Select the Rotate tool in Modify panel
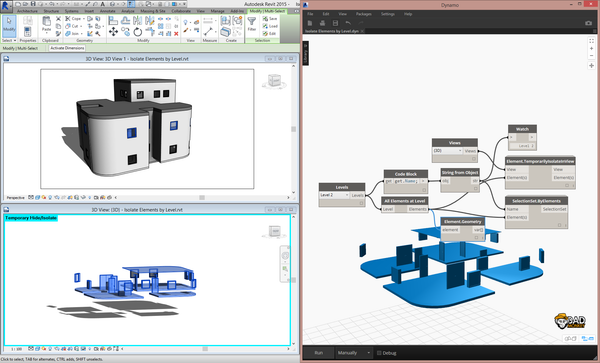Image resolution: width=600 pixels, height=363 pixels. (x=138, y=32)
